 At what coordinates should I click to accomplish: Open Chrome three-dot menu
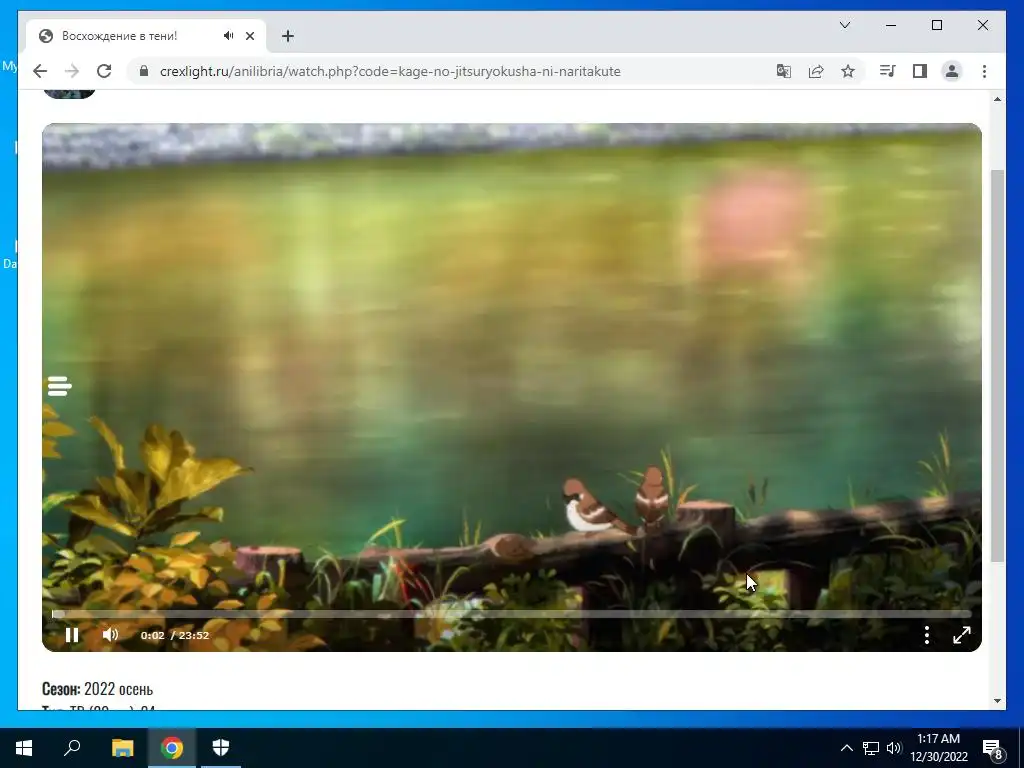click(x=984, y=71)
